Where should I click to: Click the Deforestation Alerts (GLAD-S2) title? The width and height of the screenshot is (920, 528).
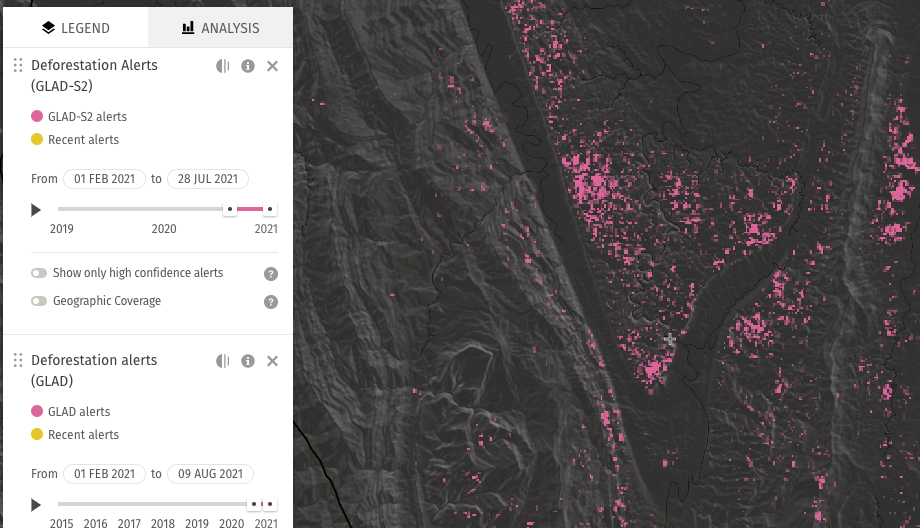tap(94, 76)
